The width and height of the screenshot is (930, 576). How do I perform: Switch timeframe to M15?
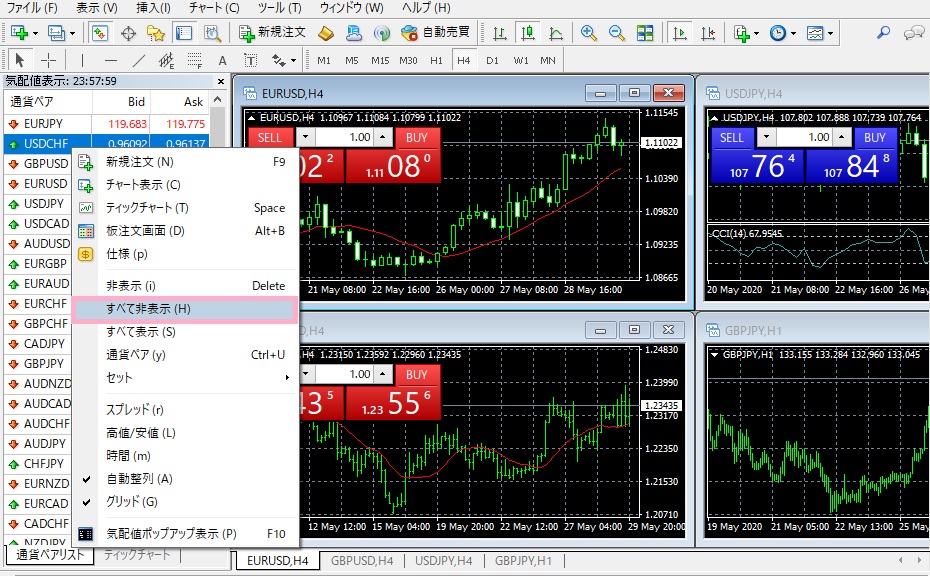click(x=380, y=60)
